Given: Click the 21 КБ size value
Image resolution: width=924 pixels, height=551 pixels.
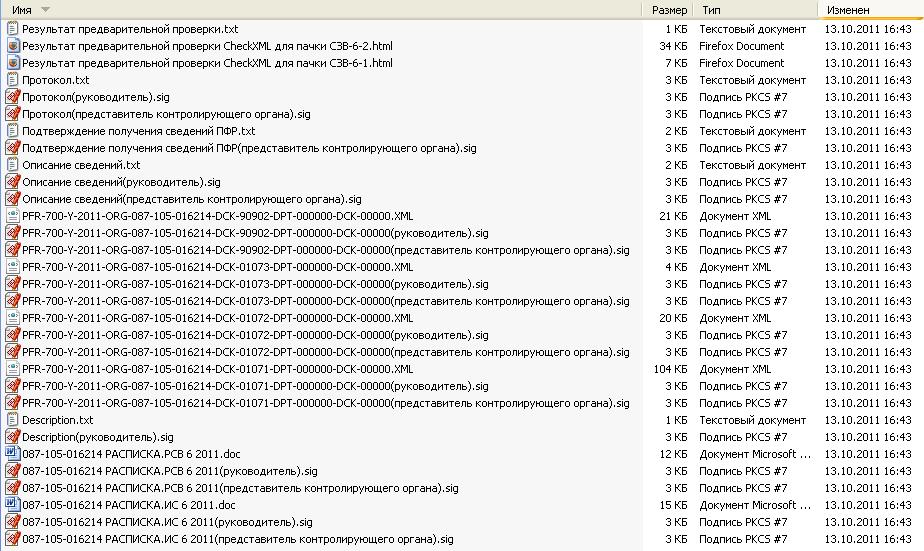Looking at the screenshot, I should [x=673, y=216].
